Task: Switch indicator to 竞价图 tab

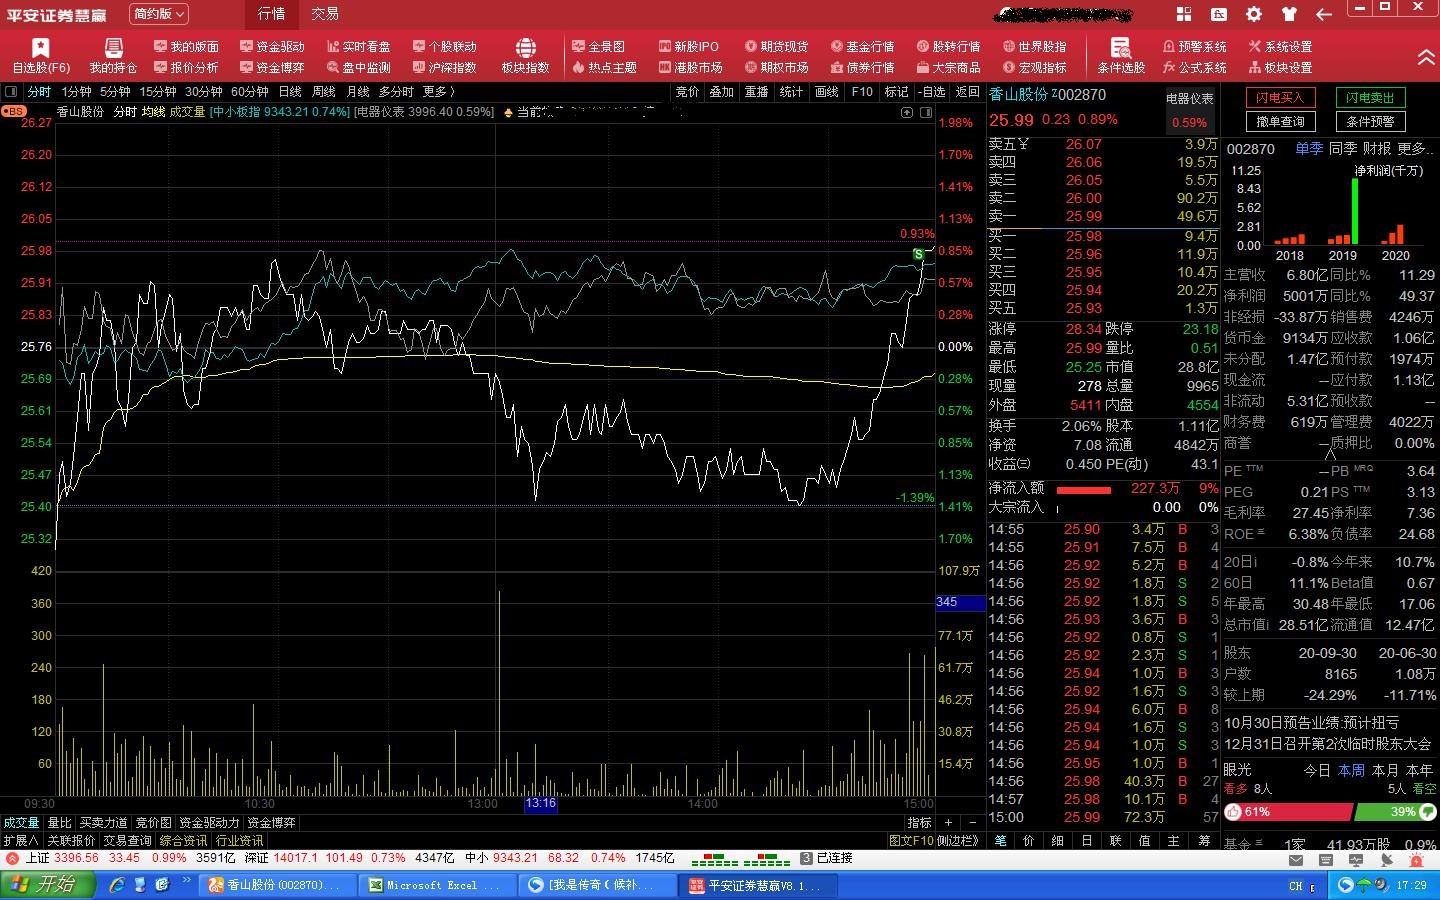Action: click(154, 822)
